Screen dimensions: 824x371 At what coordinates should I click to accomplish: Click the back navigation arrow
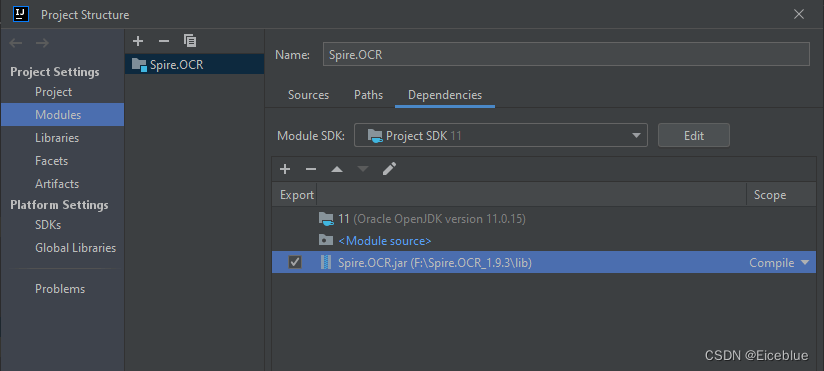pyautogui.click(x=16, y=43)
